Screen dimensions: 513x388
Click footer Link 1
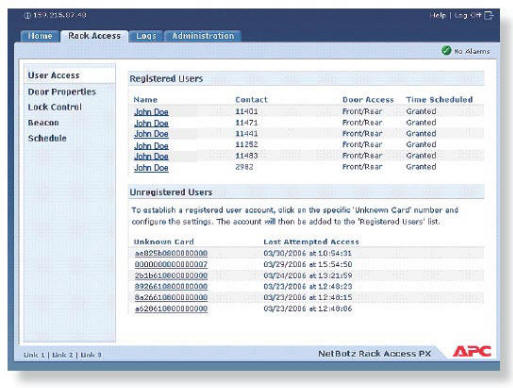pos(34,355)
